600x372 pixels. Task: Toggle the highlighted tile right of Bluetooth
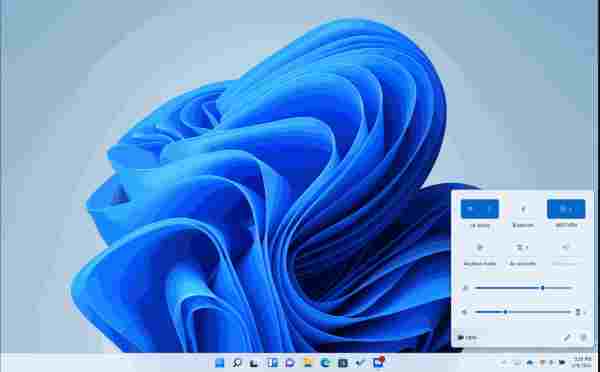click(x=566, y=209)
